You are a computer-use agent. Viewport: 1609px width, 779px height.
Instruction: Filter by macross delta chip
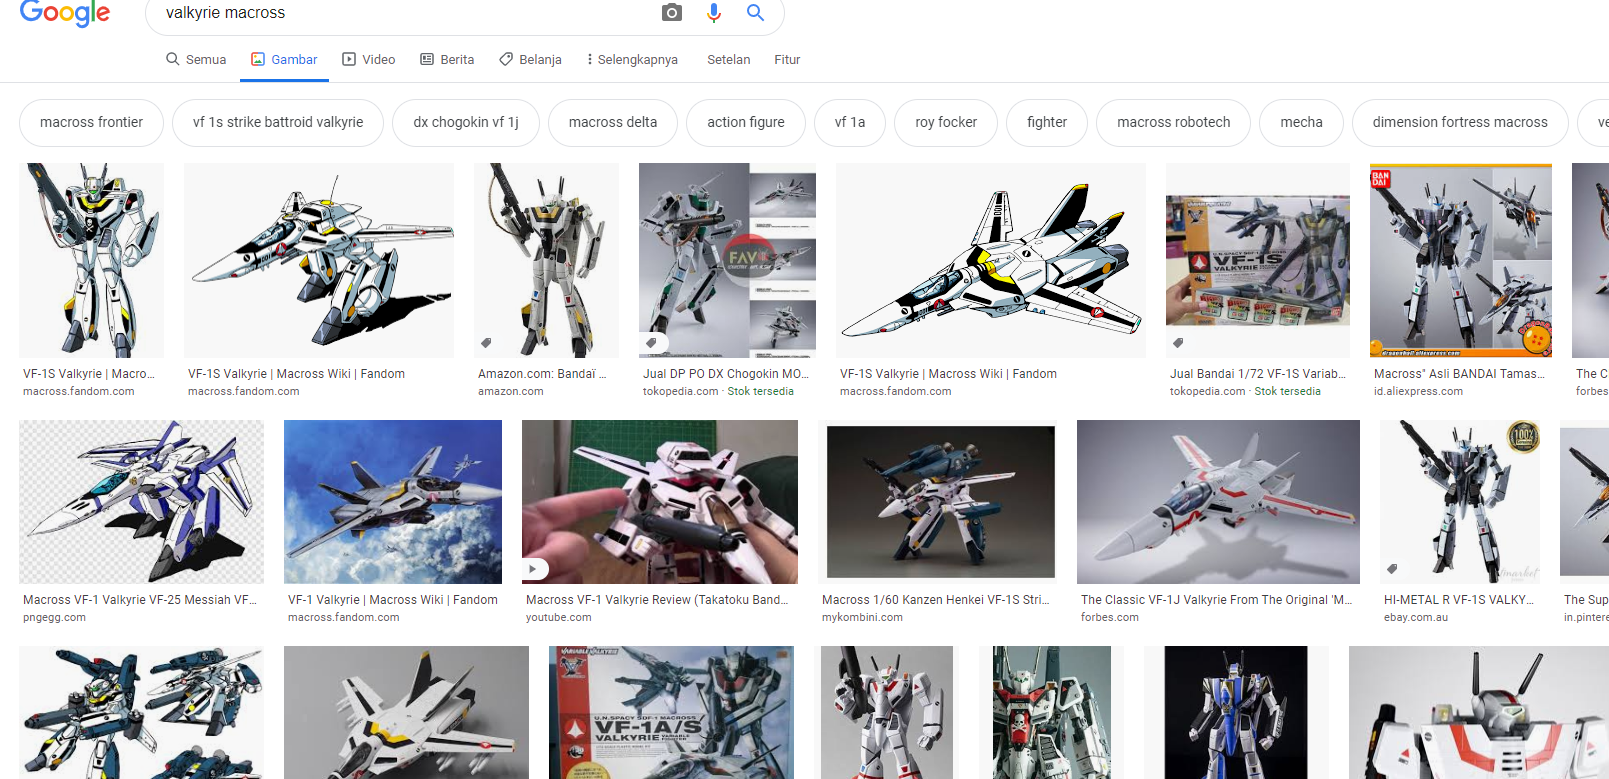(613, 122)
